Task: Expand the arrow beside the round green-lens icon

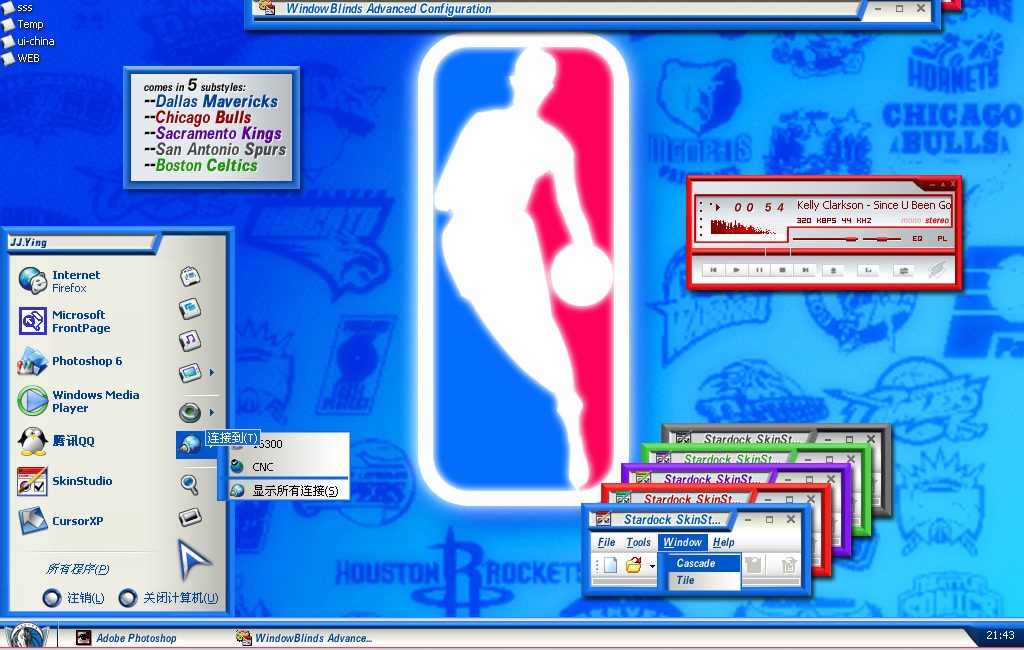Action: coord(212,412)
